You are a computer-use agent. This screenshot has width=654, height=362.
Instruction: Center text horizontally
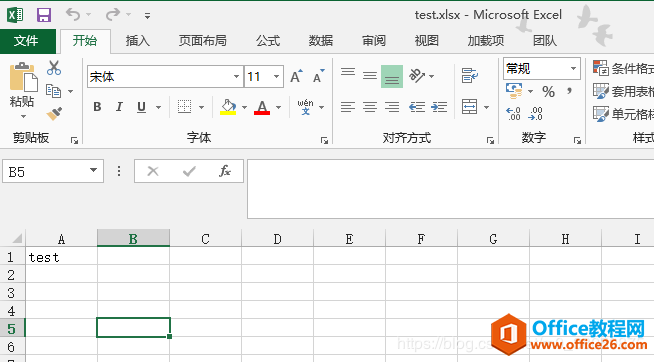coord(370,107)
